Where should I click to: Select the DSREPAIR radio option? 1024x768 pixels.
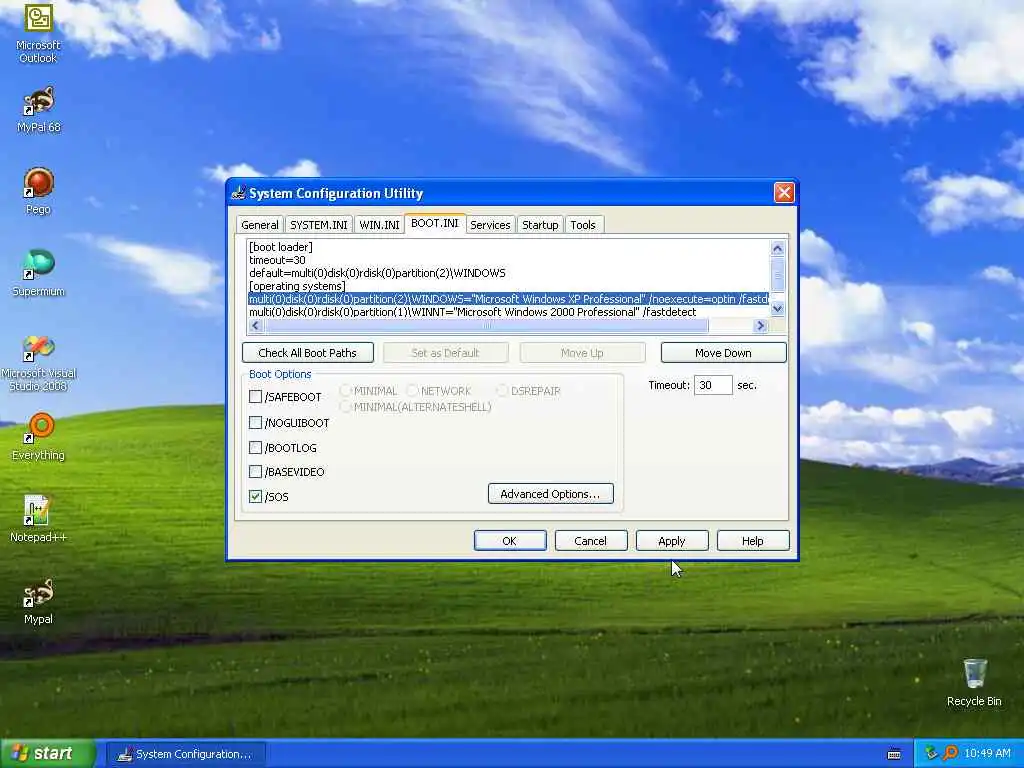pyautogui.click(x=502, y=391)
